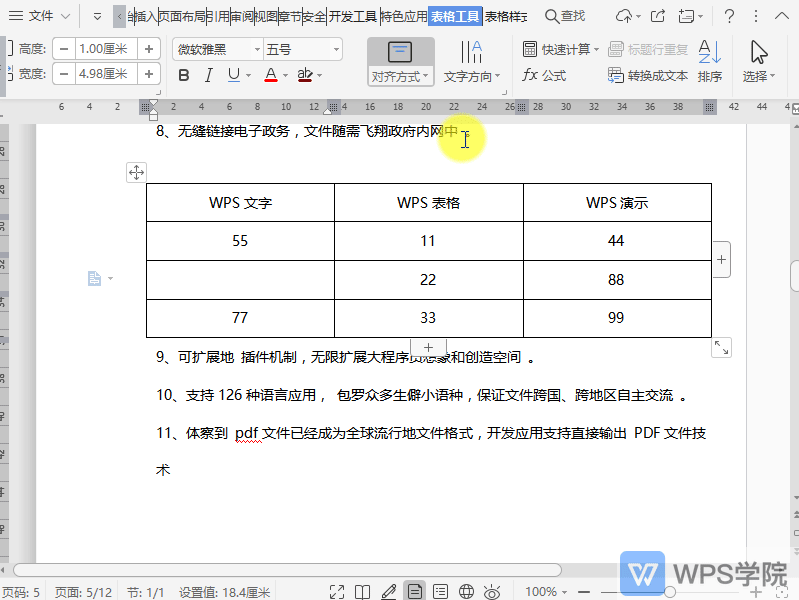Expand the underline style dropdown arrow

coord(249,75)
